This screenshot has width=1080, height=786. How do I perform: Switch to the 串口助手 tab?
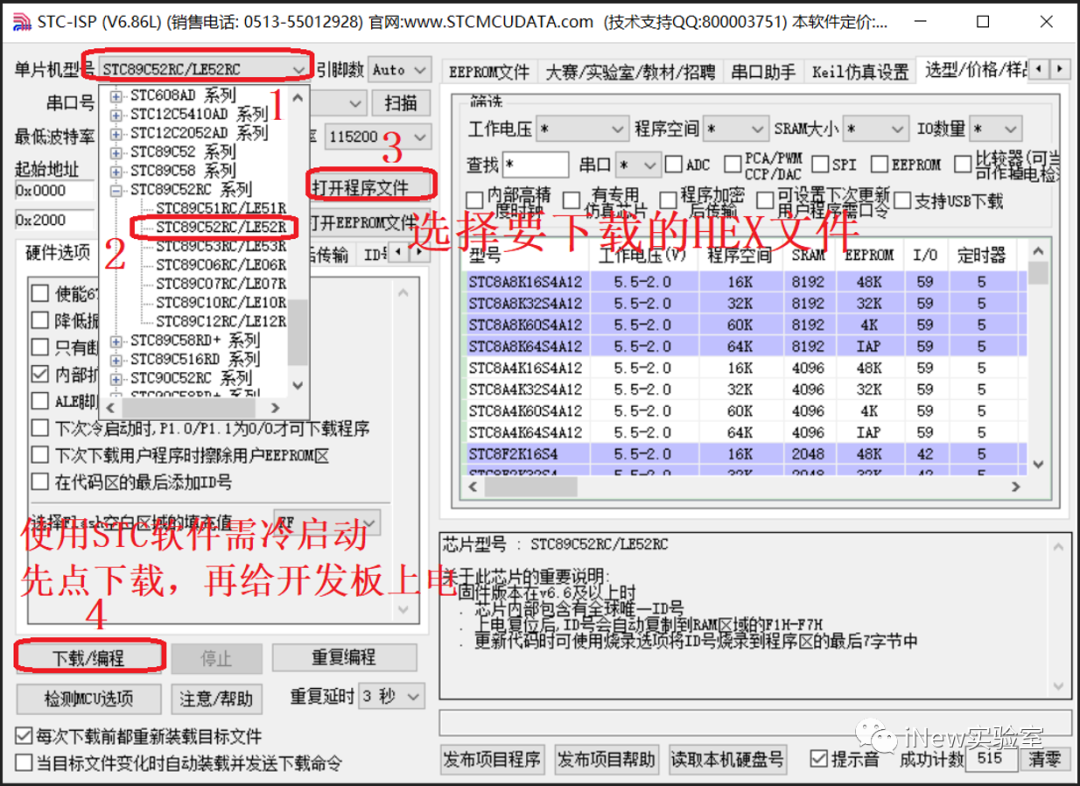[x=762, y=72]
